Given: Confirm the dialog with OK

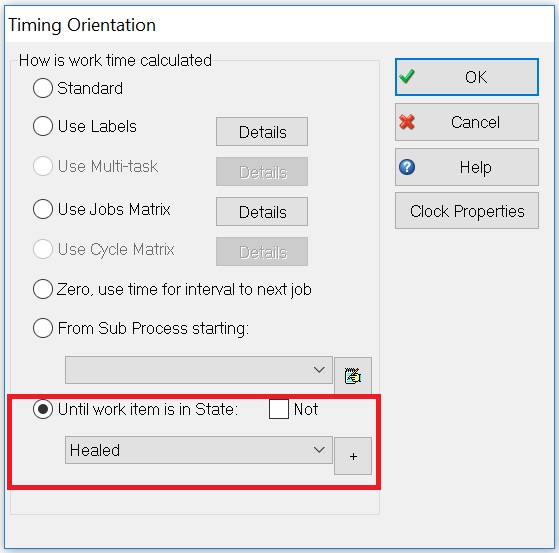Looking at the screenshot, I should click(467, 77).
